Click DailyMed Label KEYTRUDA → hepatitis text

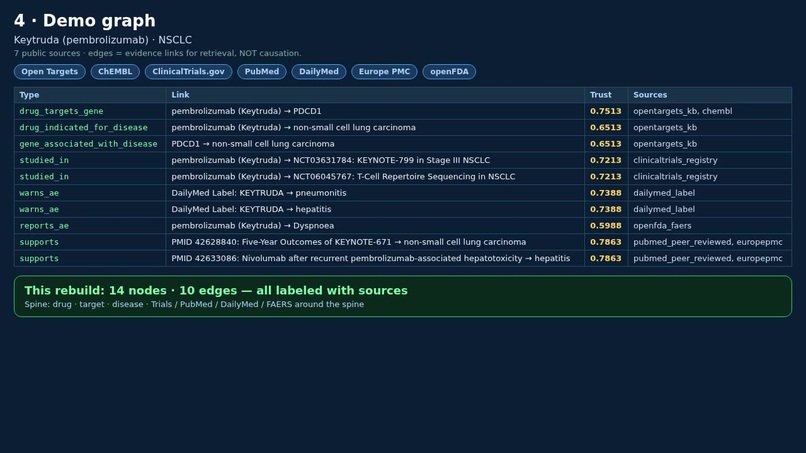251,209
